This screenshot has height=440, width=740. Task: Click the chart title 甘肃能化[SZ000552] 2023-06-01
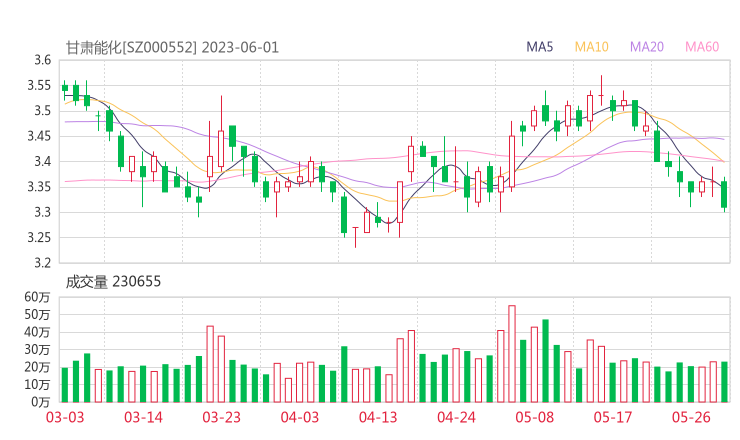[172, 48]
